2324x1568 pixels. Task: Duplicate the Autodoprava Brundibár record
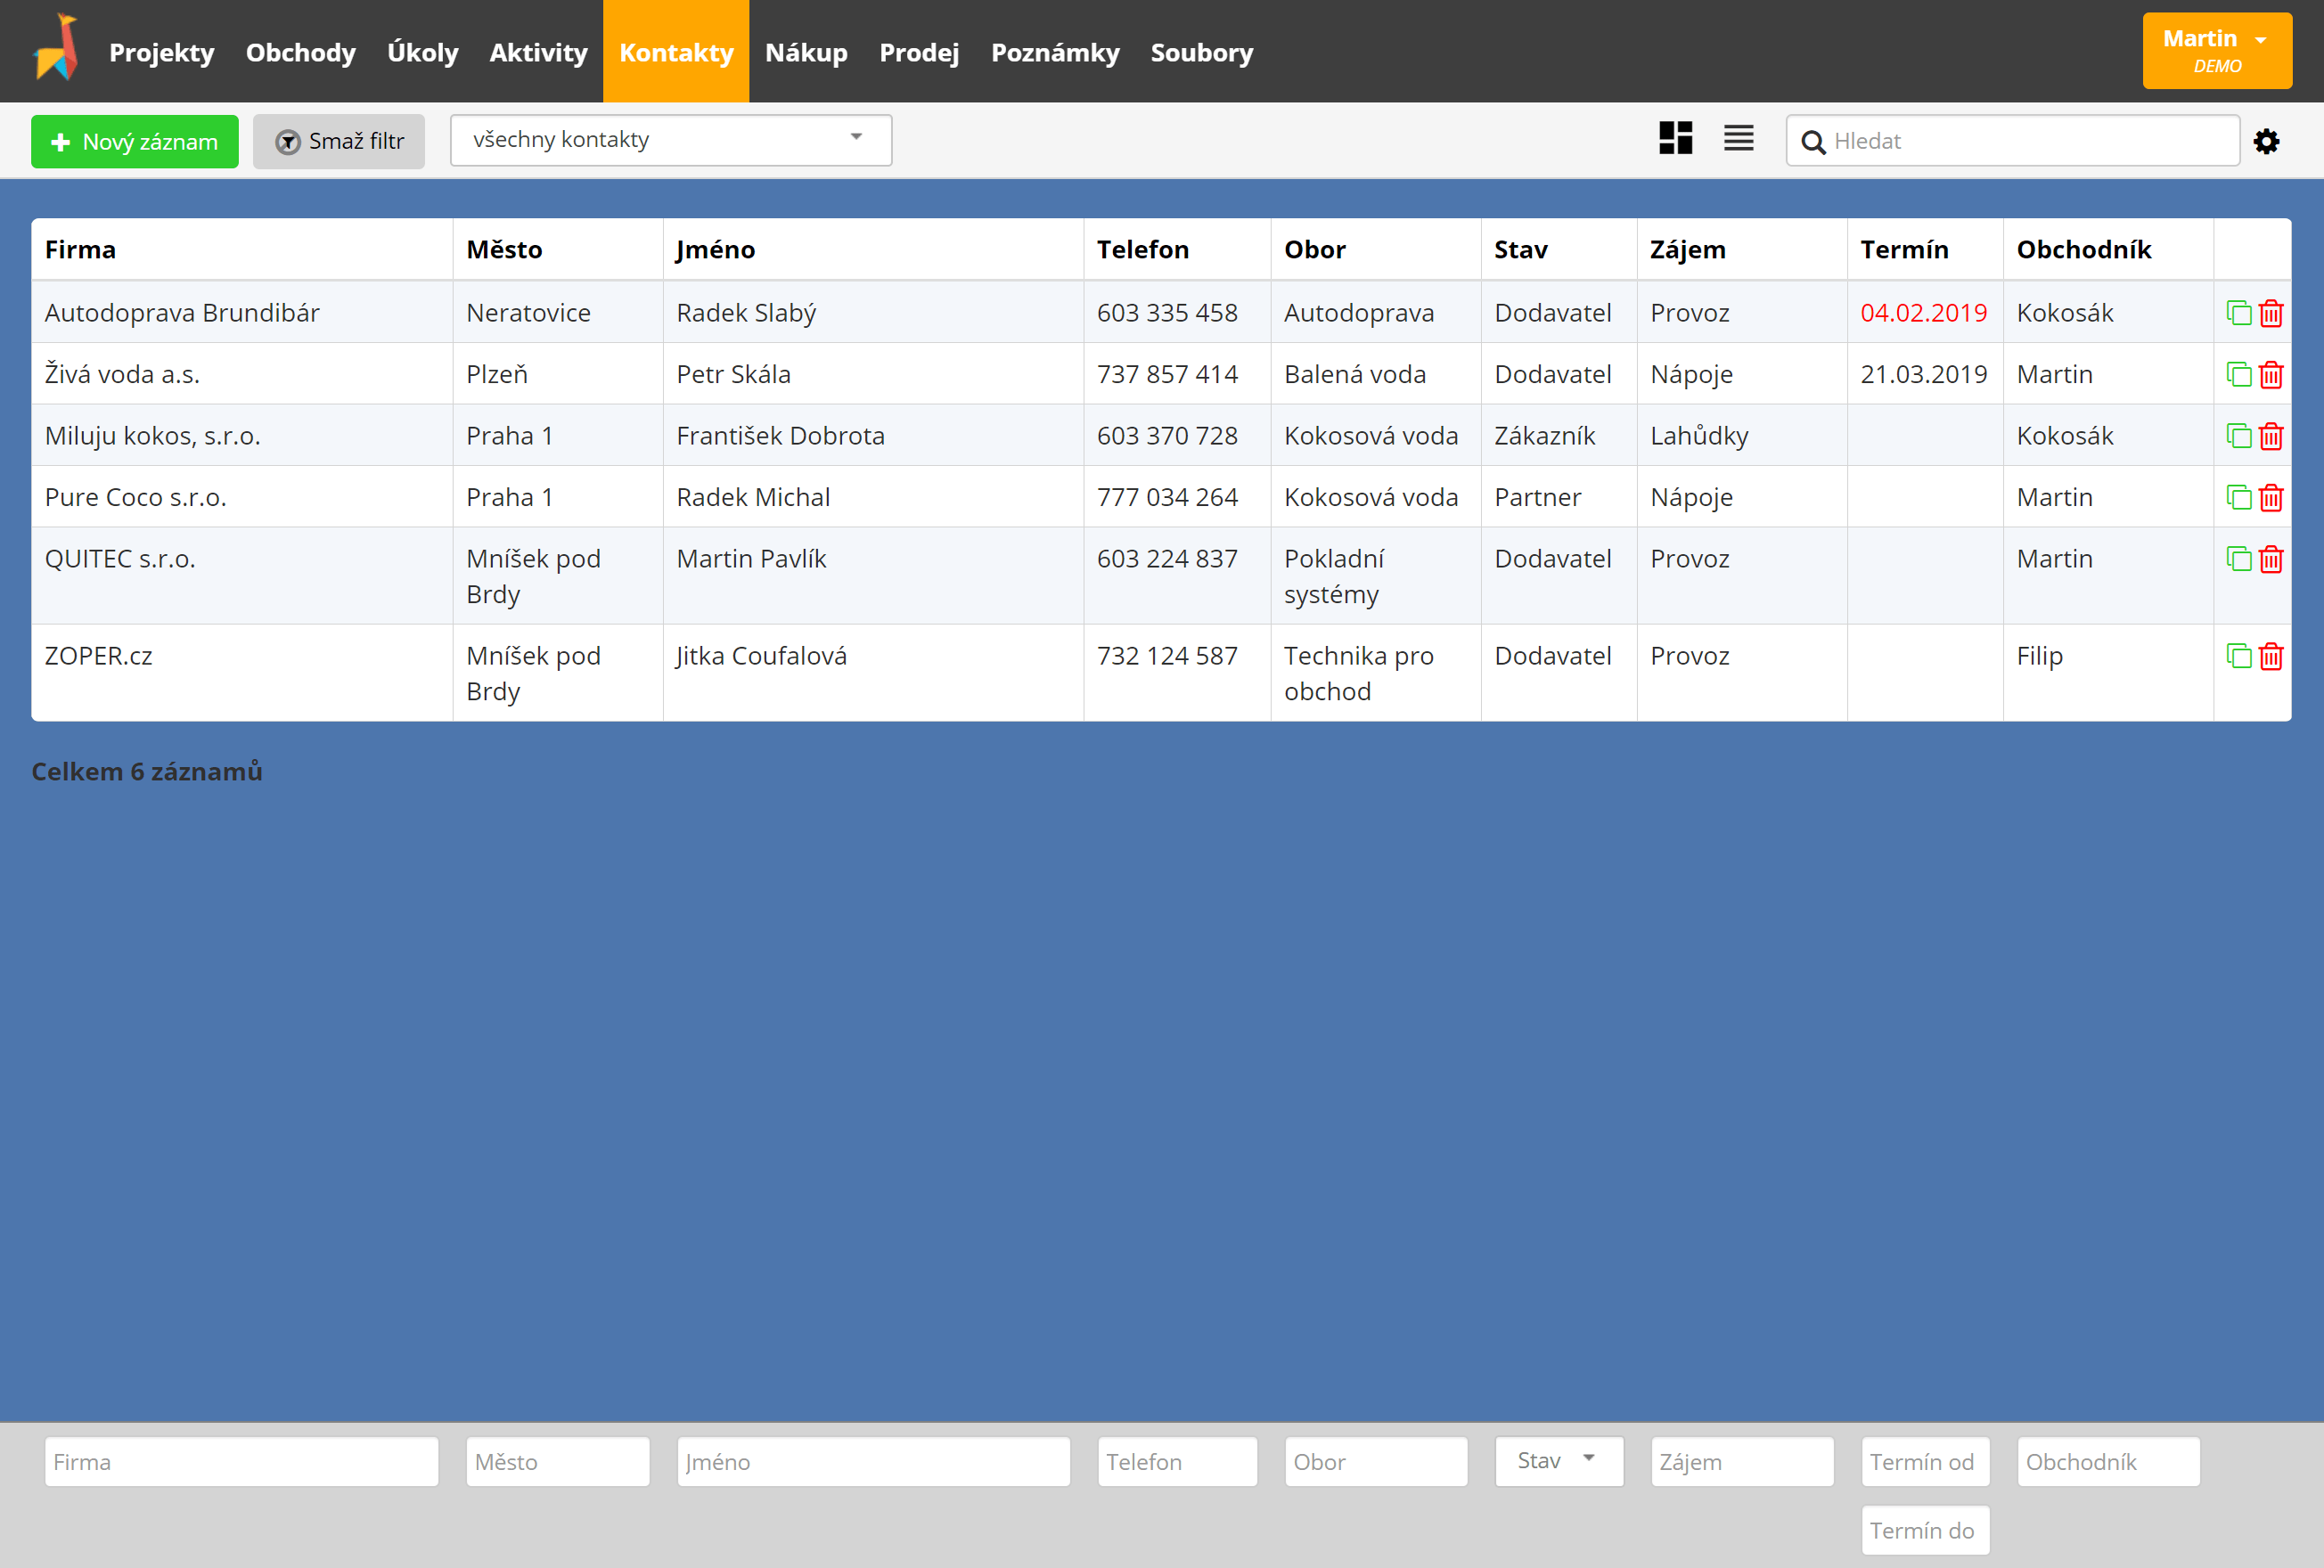click(x=2238, y=313)
